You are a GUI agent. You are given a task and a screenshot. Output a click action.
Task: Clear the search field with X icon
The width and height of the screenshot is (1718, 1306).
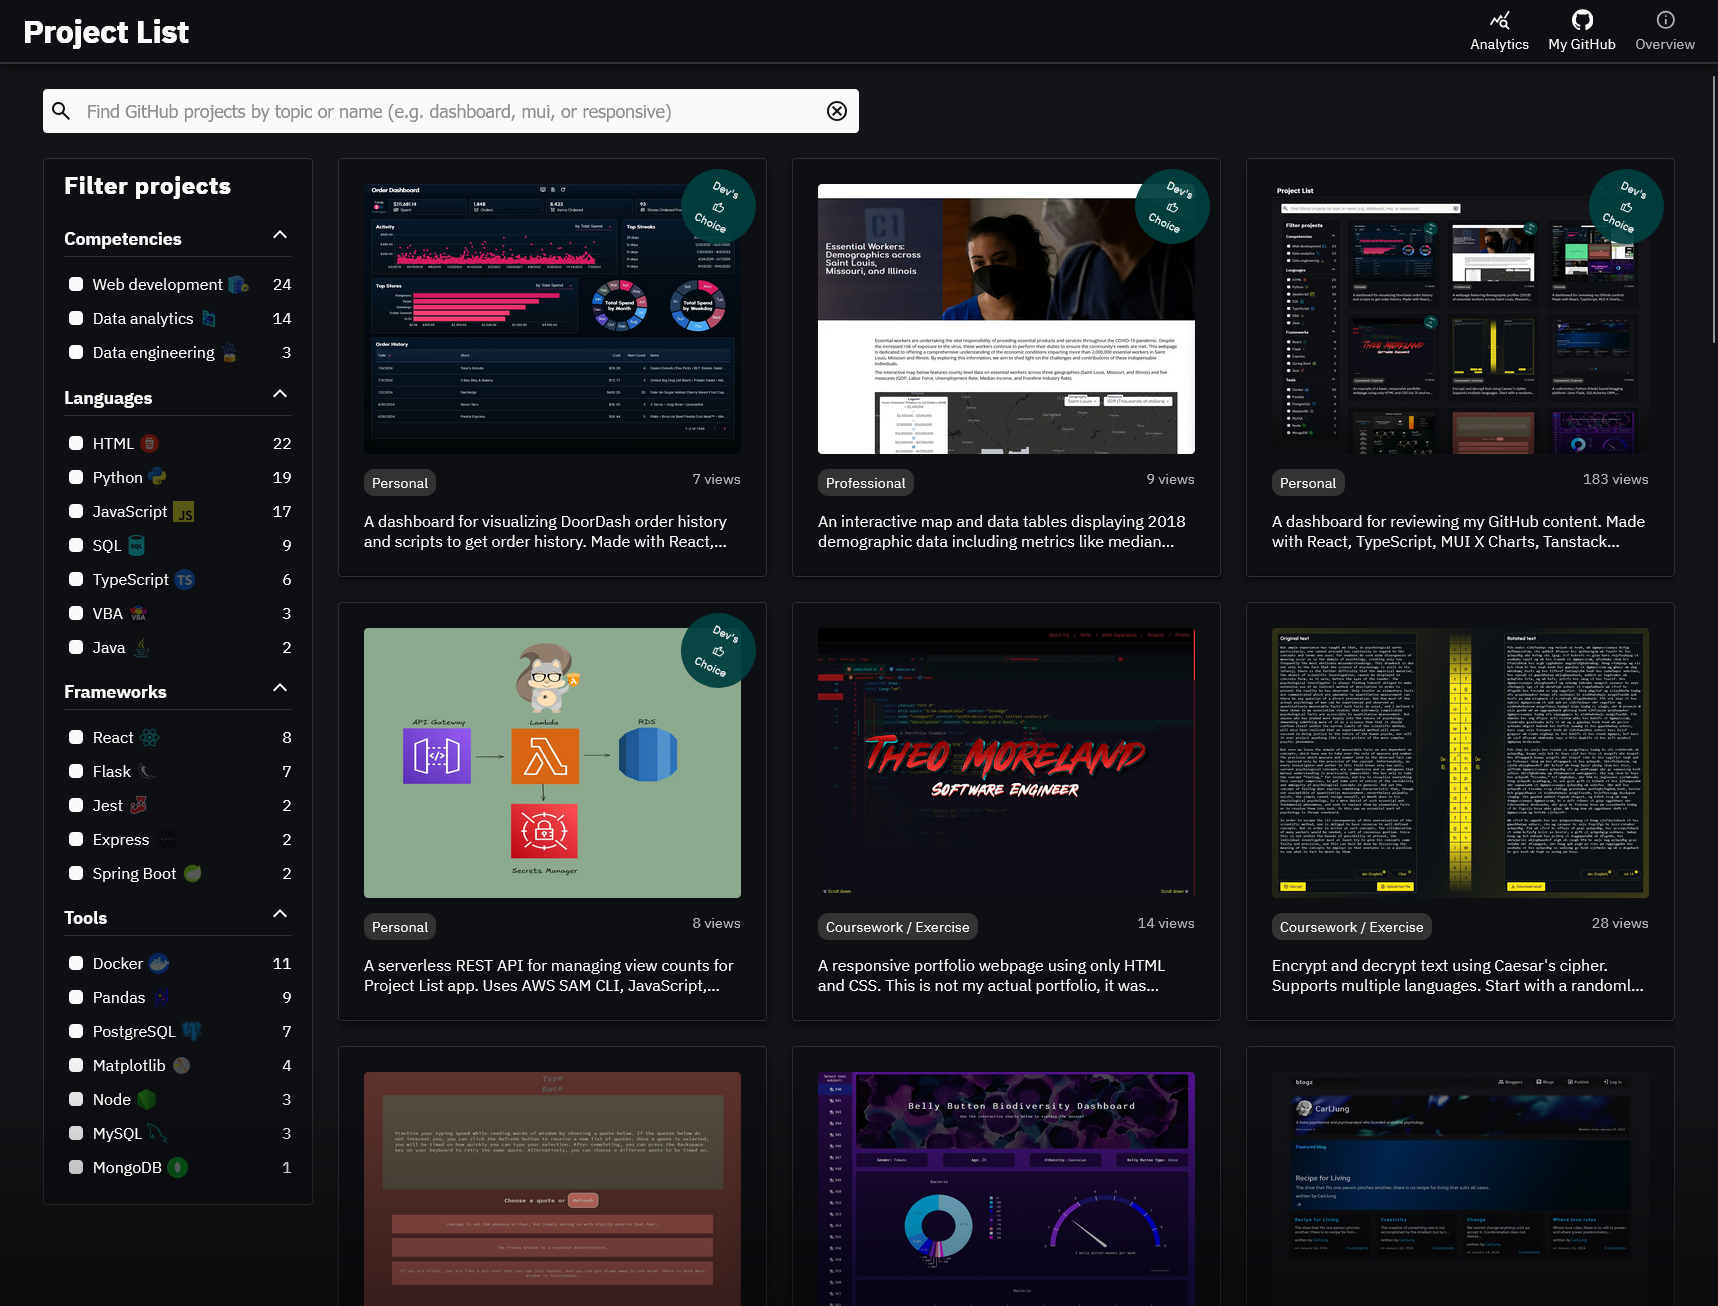pos(837,111)
